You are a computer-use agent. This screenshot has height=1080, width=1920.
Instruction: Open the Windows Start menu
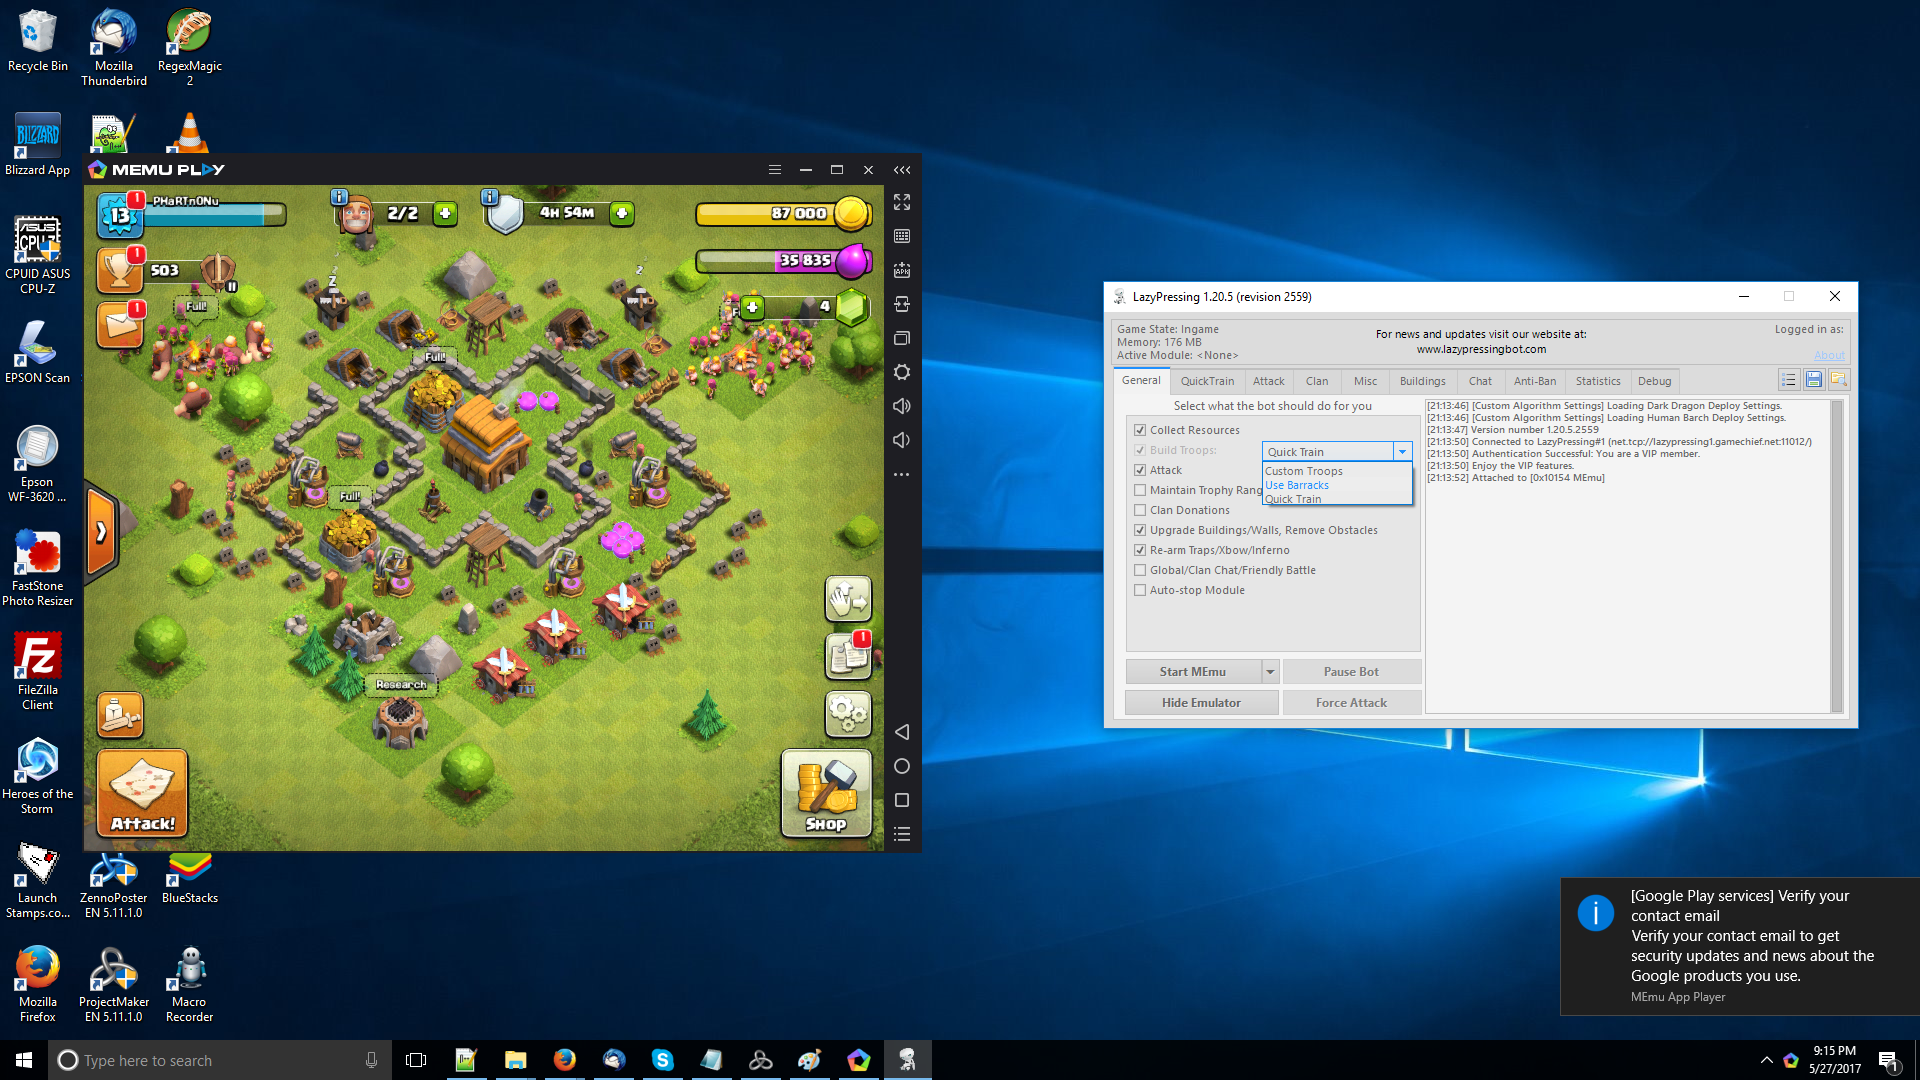click(x=24, y=1060)
